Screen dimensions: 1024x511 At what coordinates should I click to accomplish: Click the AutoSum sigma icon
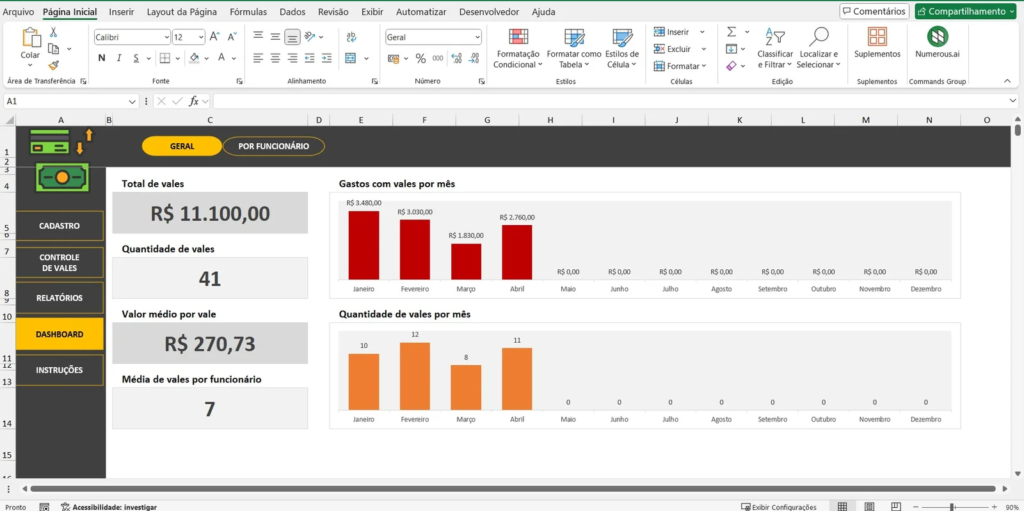[731, 32]
